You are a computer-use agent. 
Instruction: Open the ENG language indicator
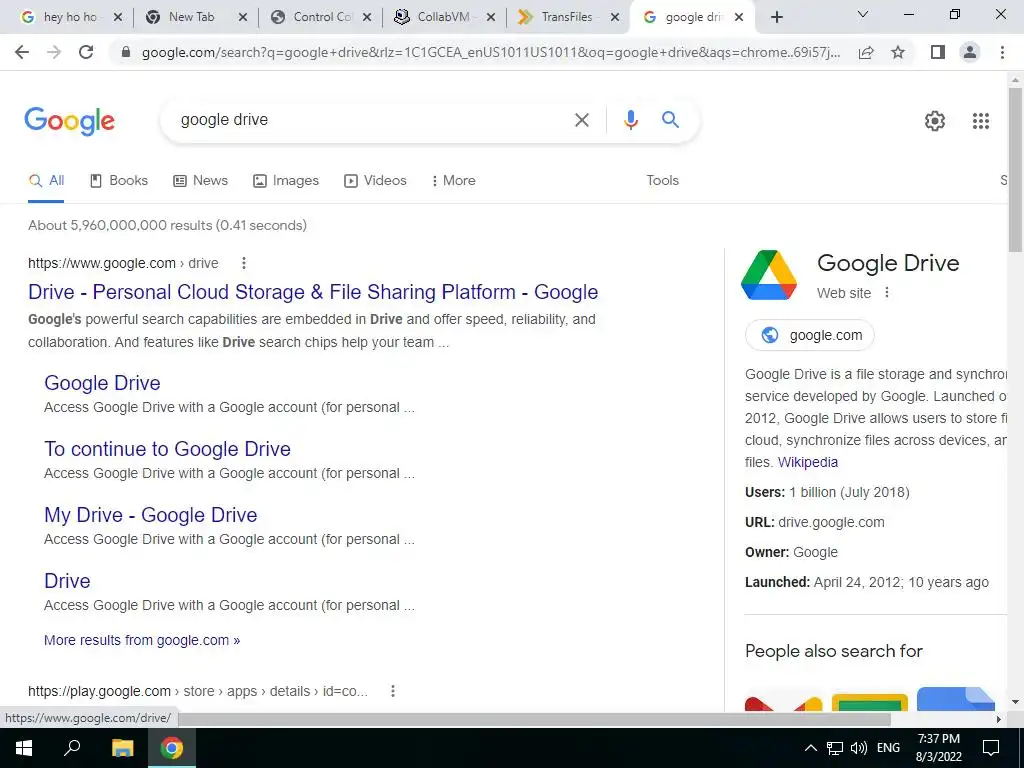point(888,748)
